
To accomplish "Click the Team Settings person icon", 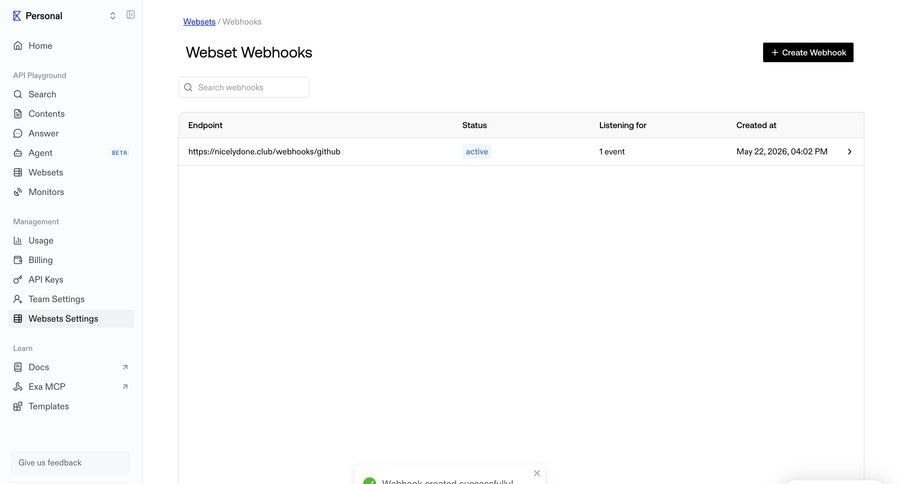I will pos(18,299).
